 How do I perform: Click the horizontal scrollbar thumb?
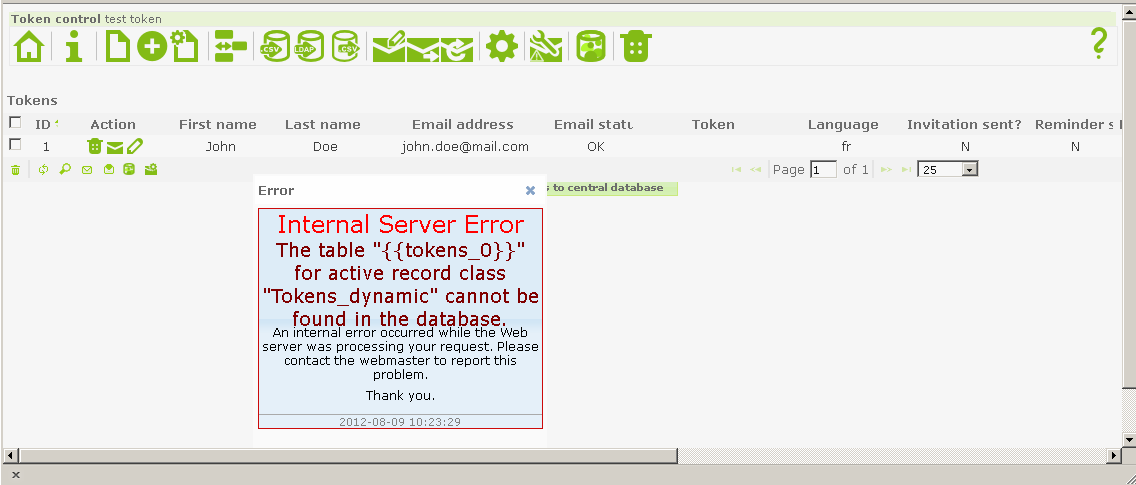[348, 455]
